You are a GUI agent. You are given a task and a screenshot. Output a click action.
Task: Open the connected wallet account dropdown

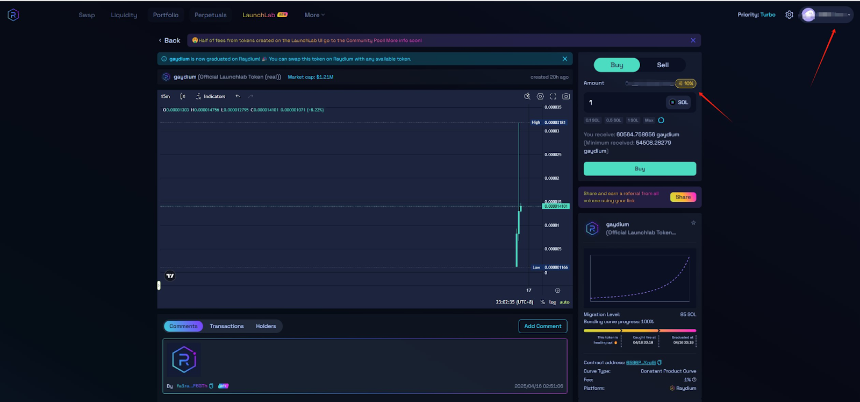[827, 15]
